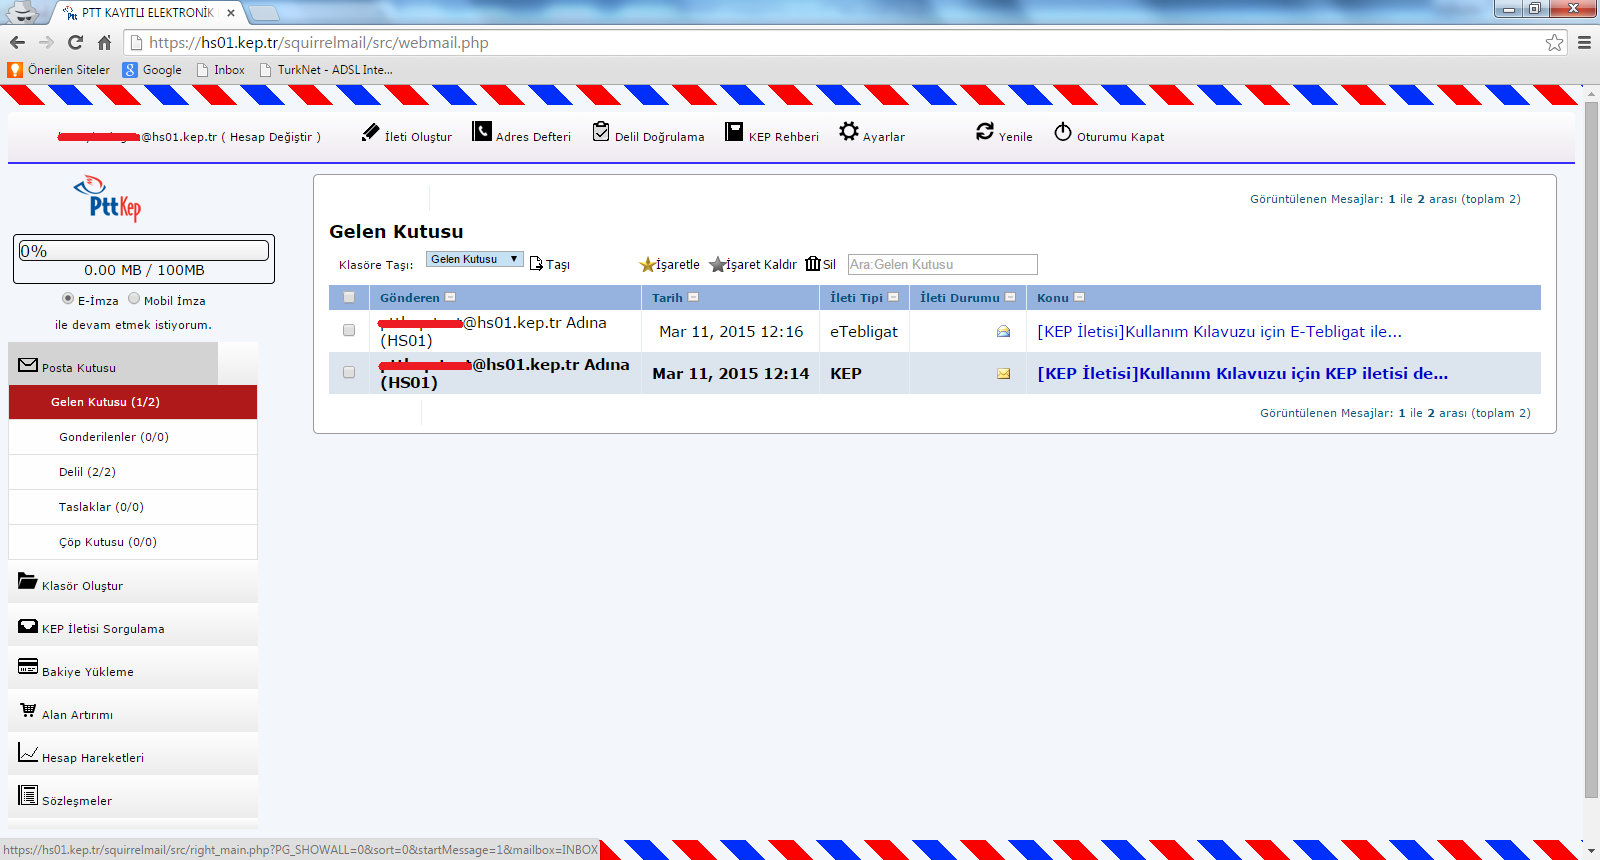Click the Mar 11, 2015 12:14 date cell
Screen dimensions: 1600x860
pos(731,374)
